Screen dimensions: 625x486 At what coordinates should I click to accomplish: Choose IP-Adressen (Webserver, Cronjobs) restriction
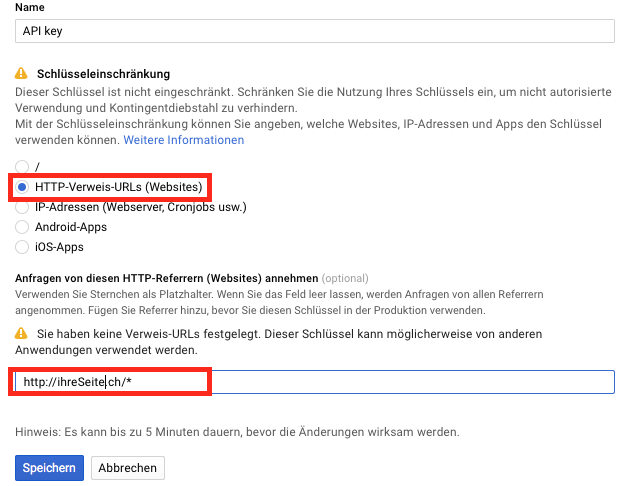[22, 207]
